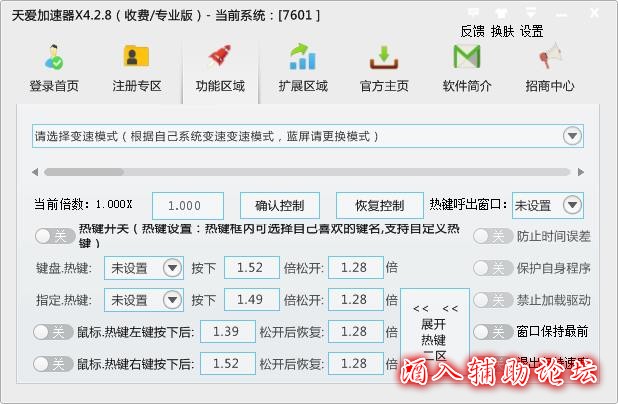Open the 招商中心 megaphone icon

pos(549,57)
